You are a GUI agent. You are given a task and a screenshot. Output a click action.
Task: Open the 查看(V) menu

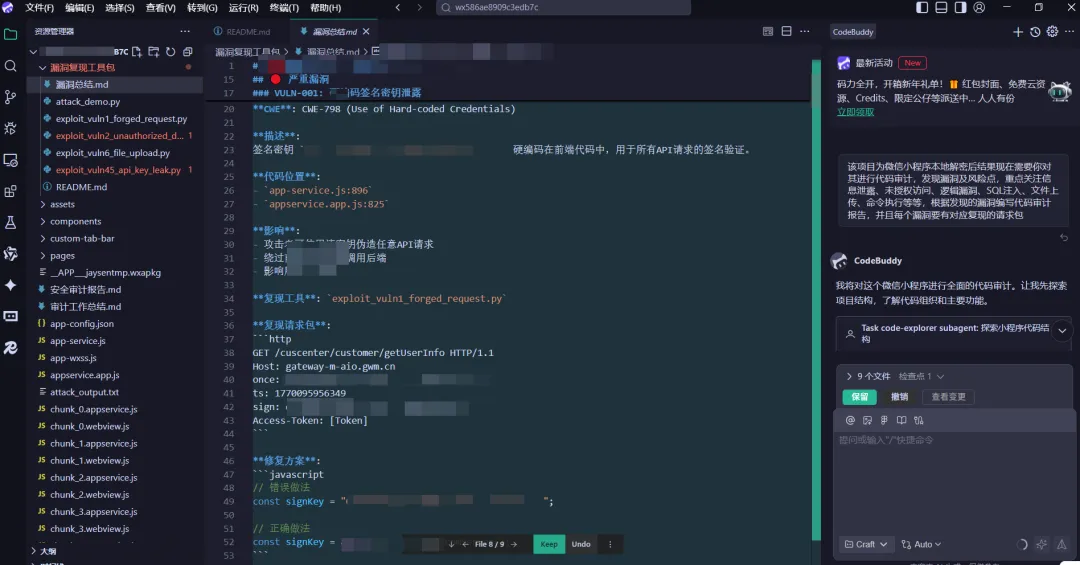[x=160, y=8]
